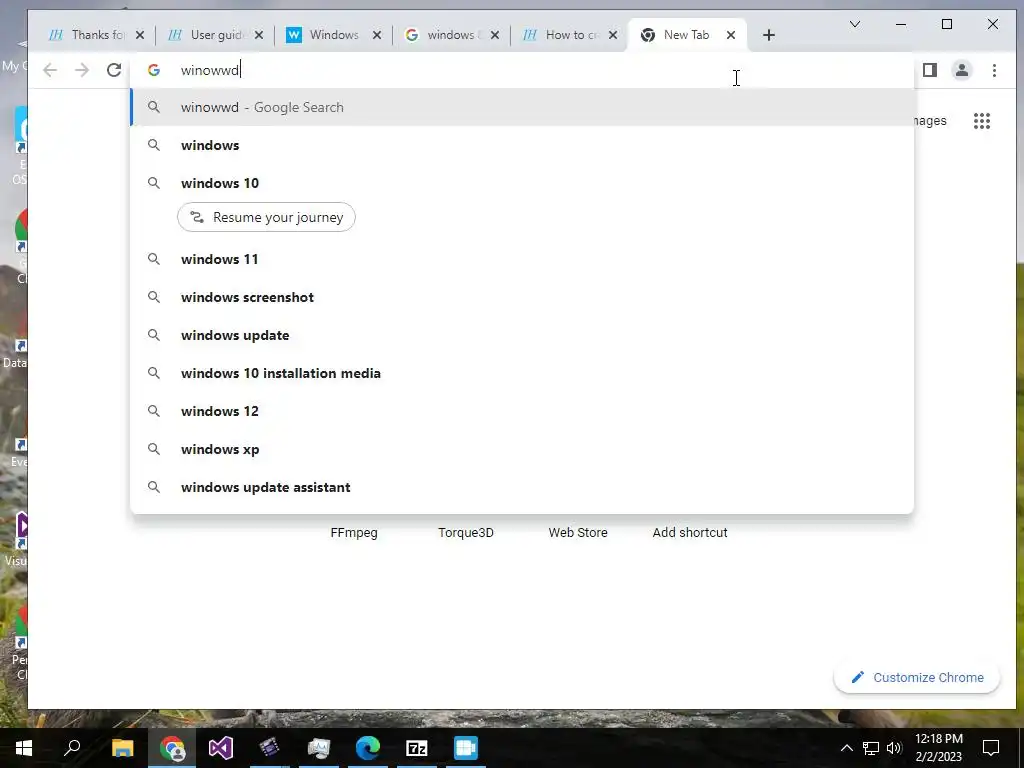
Task: Open the Chrome three-dot menu
Action: (994, 70)
